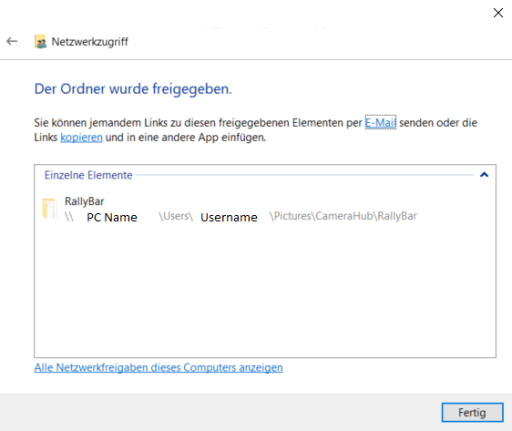Click the Netzwerkzugriff title text
512x431 pixels.
point(90,42)
